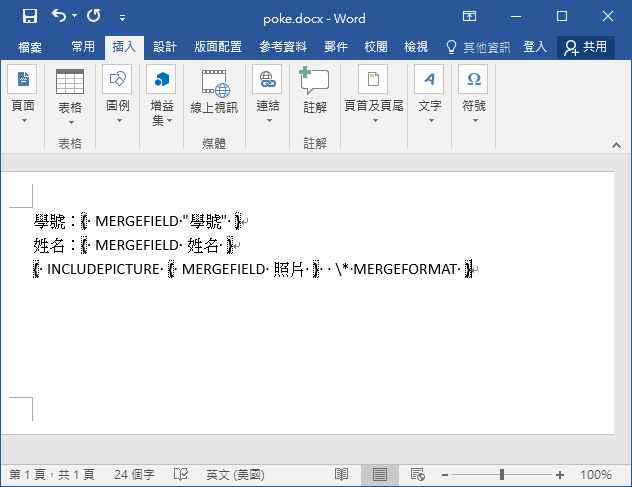
Task: Expand the 圖例 dropdown arrow
Action: point(119,121)
